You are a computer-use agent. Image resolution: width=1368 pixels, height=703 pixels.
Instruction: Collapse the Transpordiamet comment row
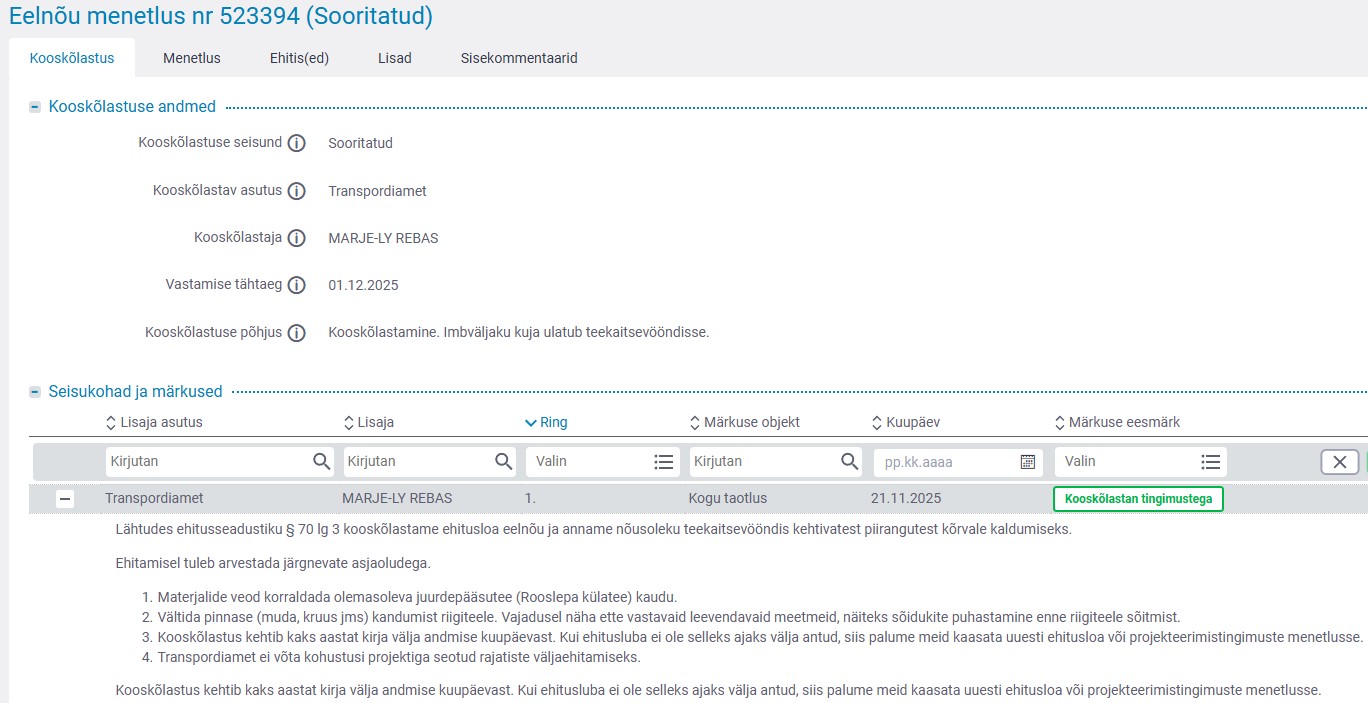(65, 499)
